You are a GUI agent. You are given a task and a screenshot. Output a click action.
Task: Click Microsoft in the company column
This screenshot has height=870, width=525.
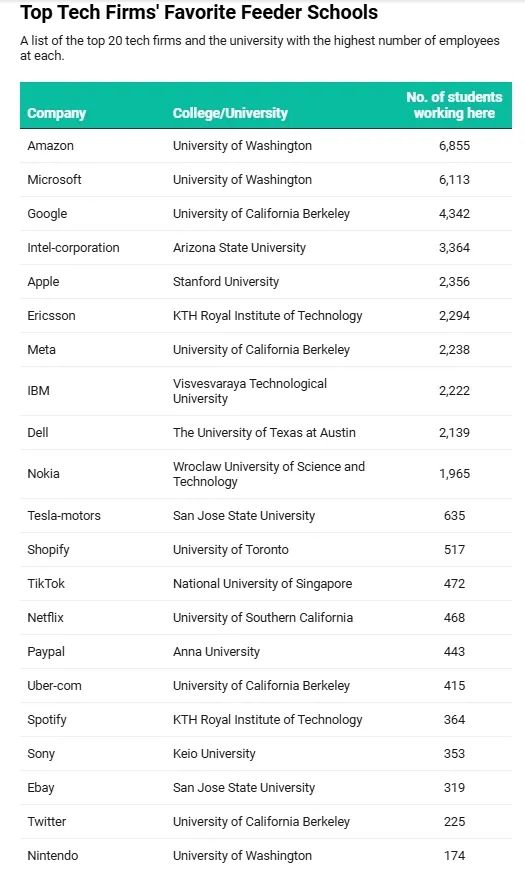[54, 179]
